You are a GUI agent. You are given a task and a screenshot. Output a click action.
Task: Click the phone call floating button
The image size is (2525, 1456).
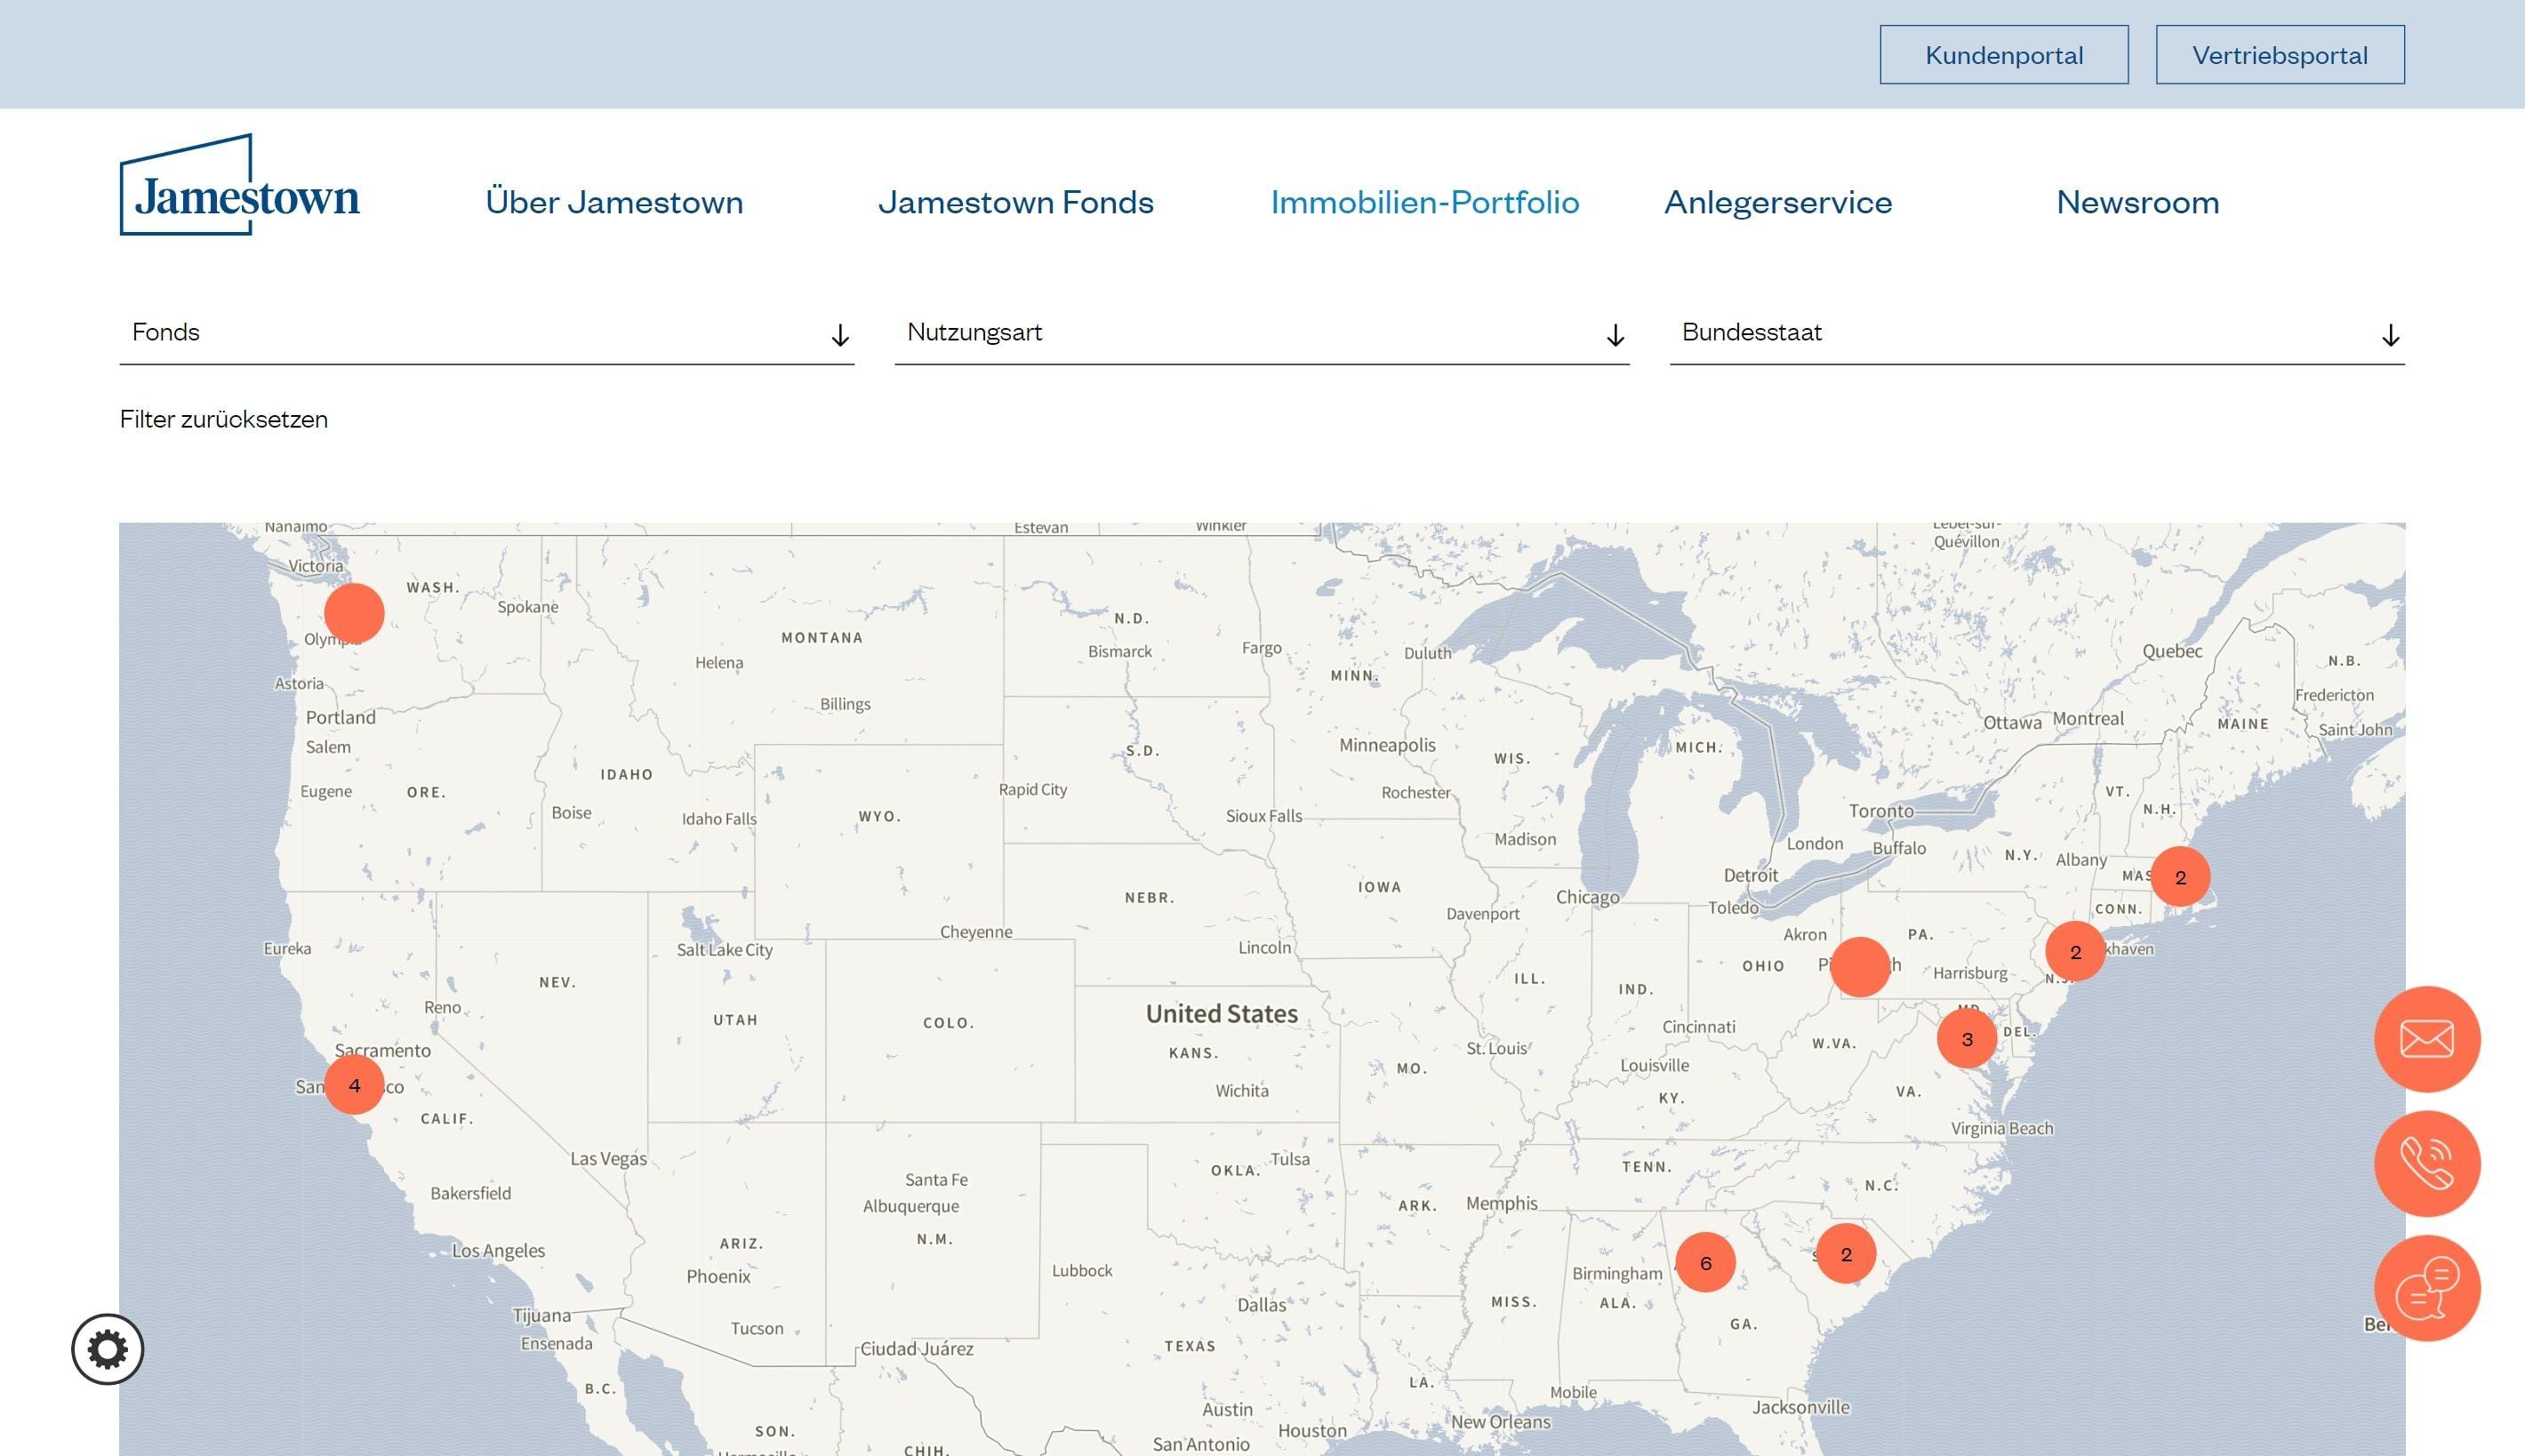click(2426, 1163)
